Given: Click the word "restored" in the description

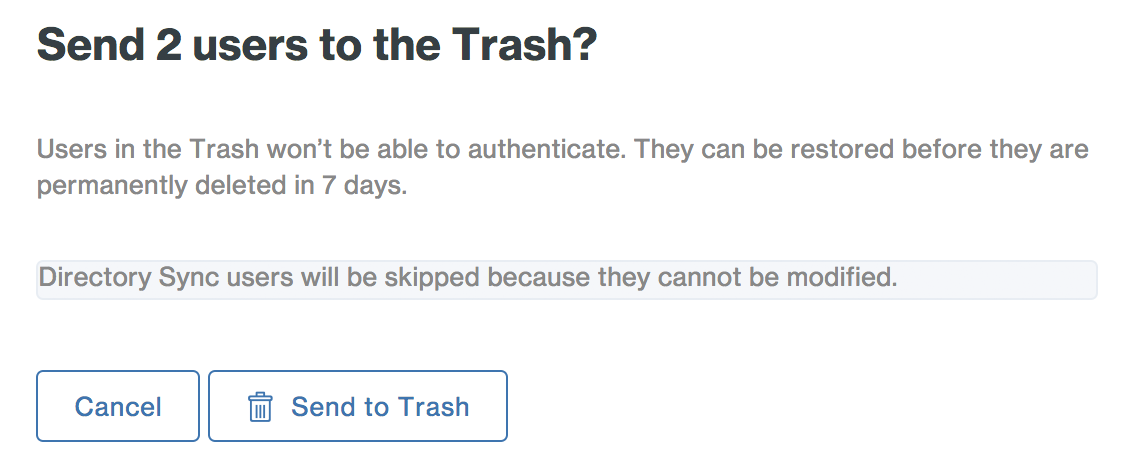Looking at the screenshot, I should pos(845,151).
